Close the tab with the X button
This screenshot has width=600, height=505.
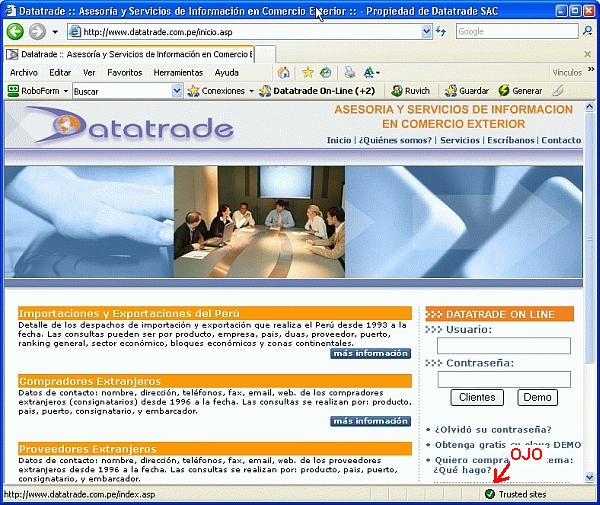[x=588, y=54]
